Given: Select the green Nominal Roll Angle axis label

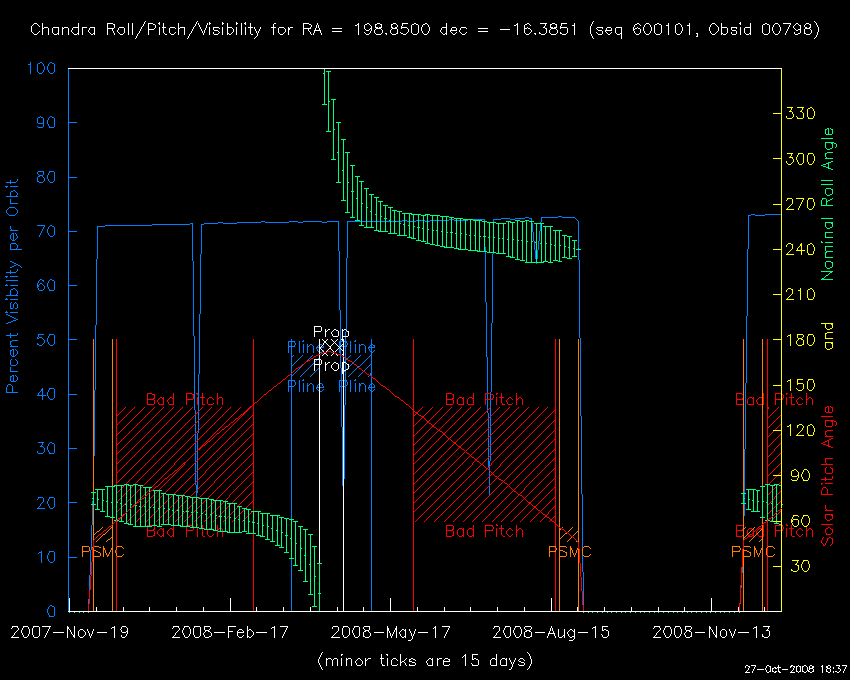Looking at the screenshot, I should pyautogui.click(x=827, y=203).
